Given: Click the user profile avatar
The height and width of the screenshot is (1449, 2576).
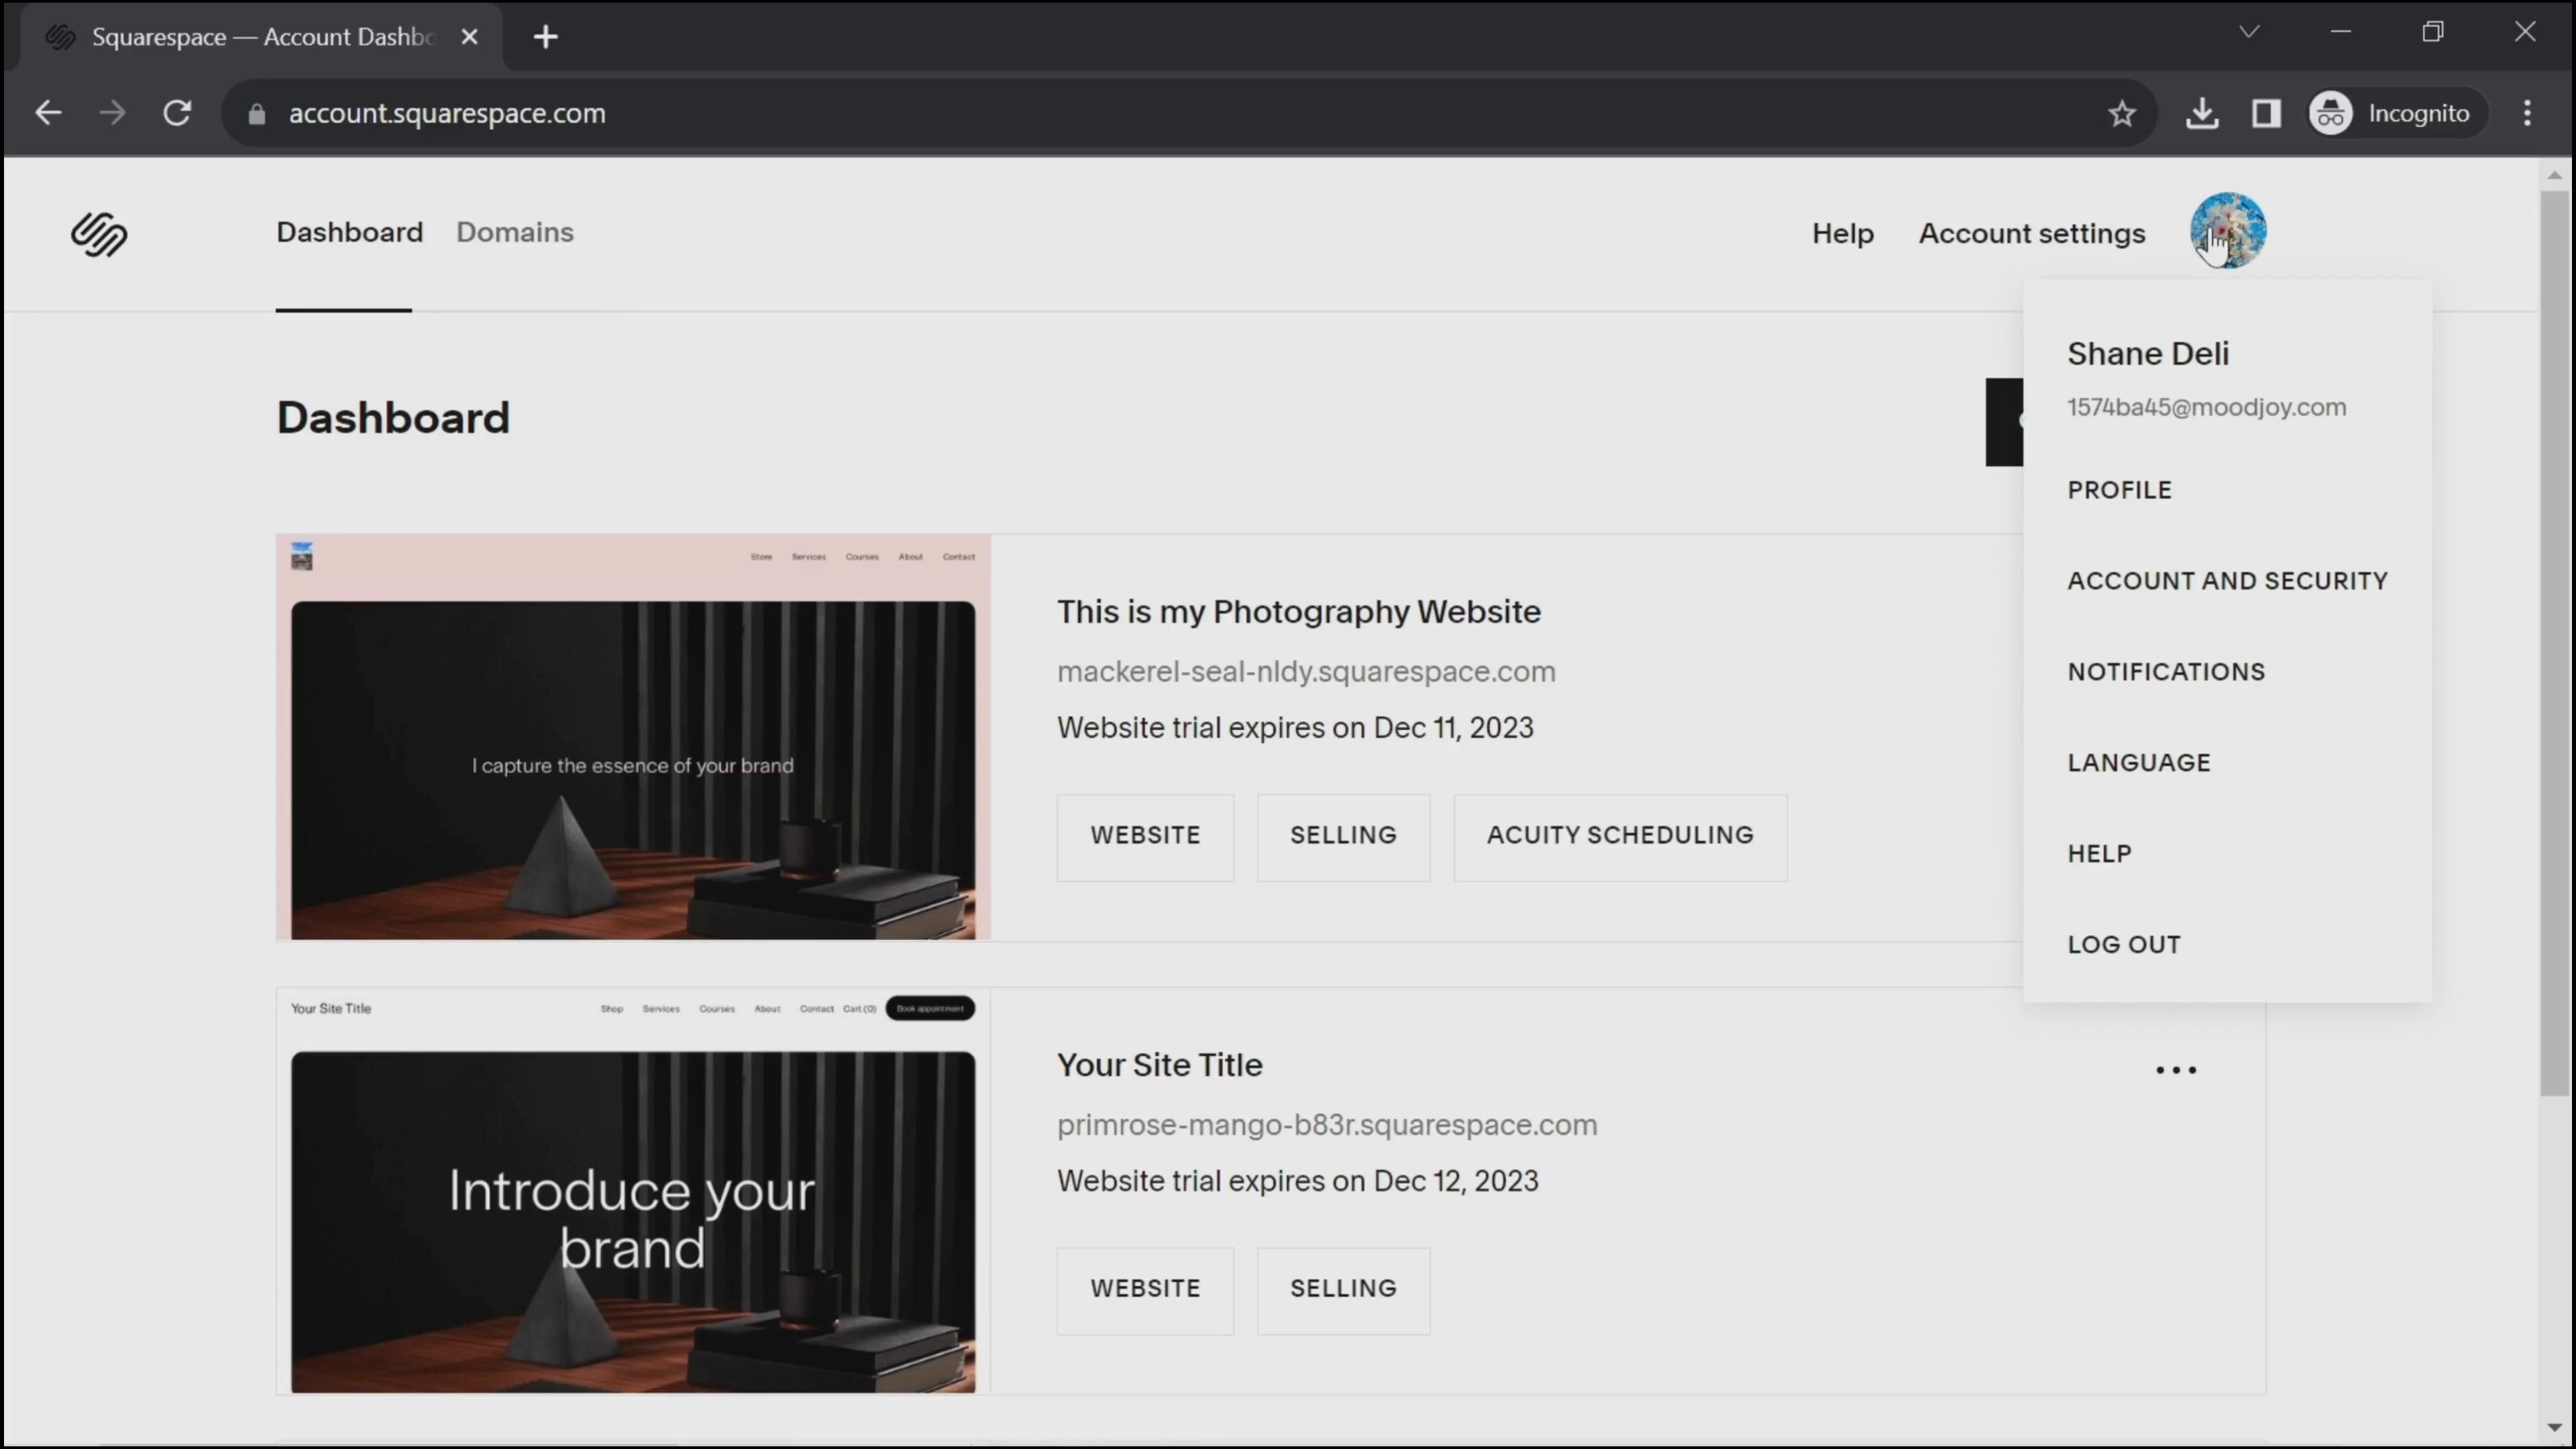Looking at the screenshot, I should 2227,231.
